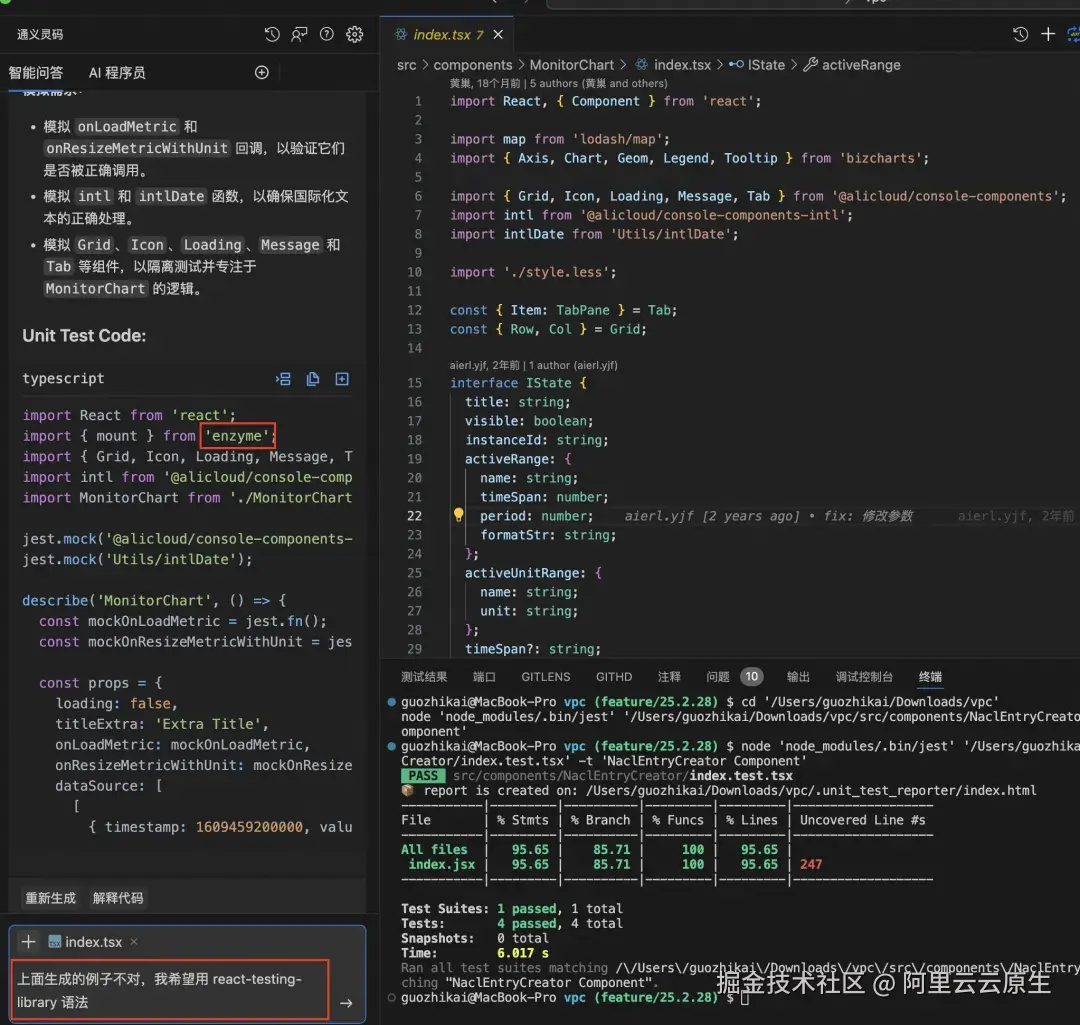Close the index.tsx editor tab
This screenshot has width=1080, height=1025.
(x=498, y=34)
